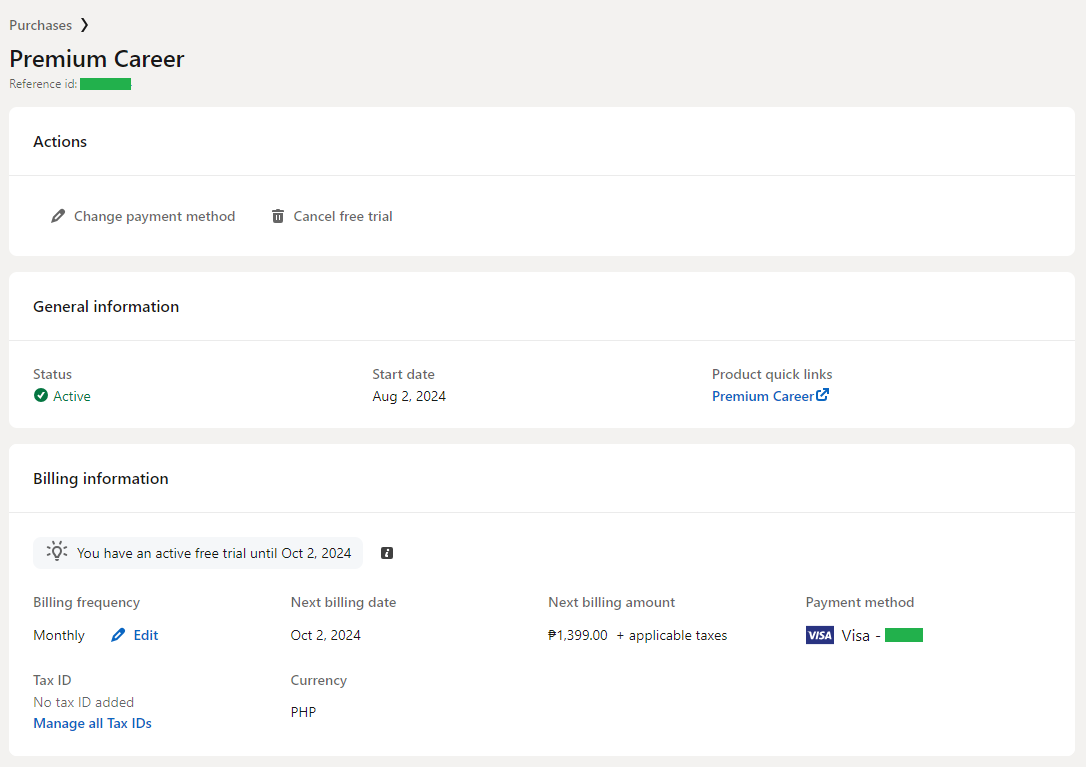The width and height of the screenshot is (1086, 767).
Task: Select the Premium Career page title
Action: click(x=97, y=59)
